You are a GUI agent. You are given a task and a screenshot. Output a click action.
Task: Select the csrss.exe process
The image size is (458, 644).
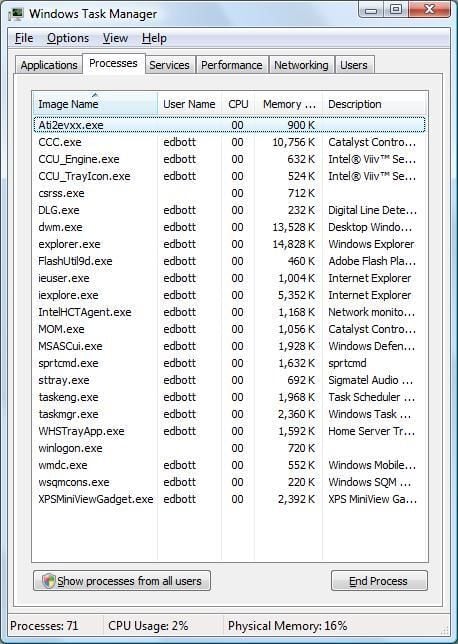pos(229,193)
